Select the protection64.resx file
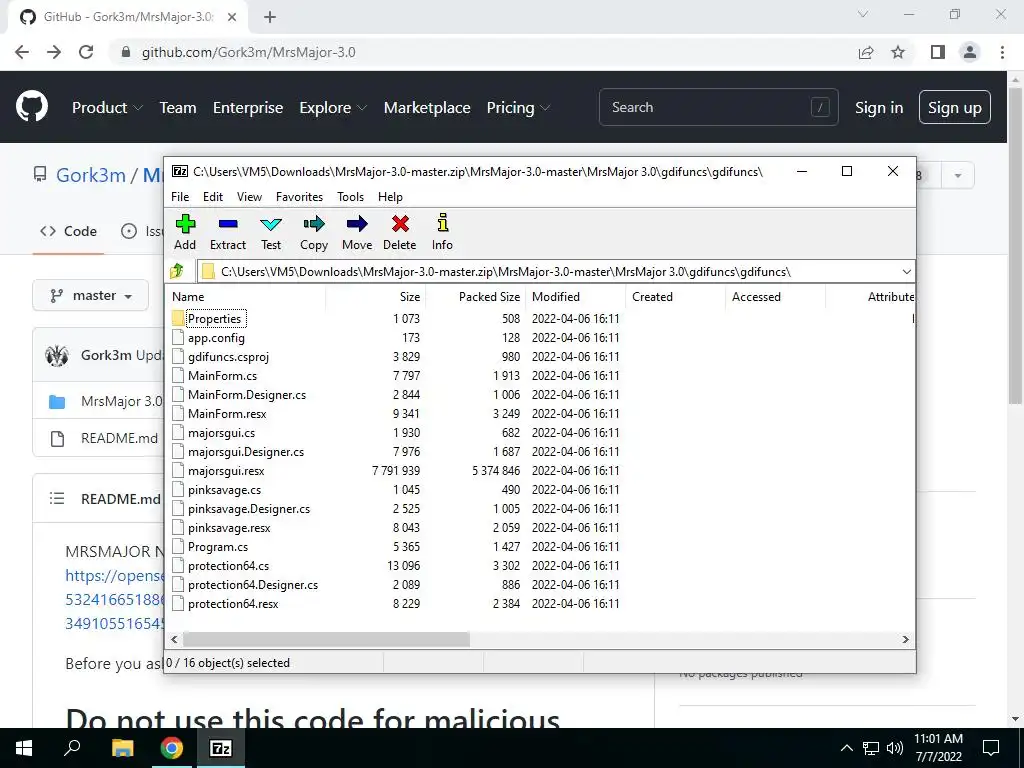The width and height of the screenshot is (1024, 768). tap(233, 603)
